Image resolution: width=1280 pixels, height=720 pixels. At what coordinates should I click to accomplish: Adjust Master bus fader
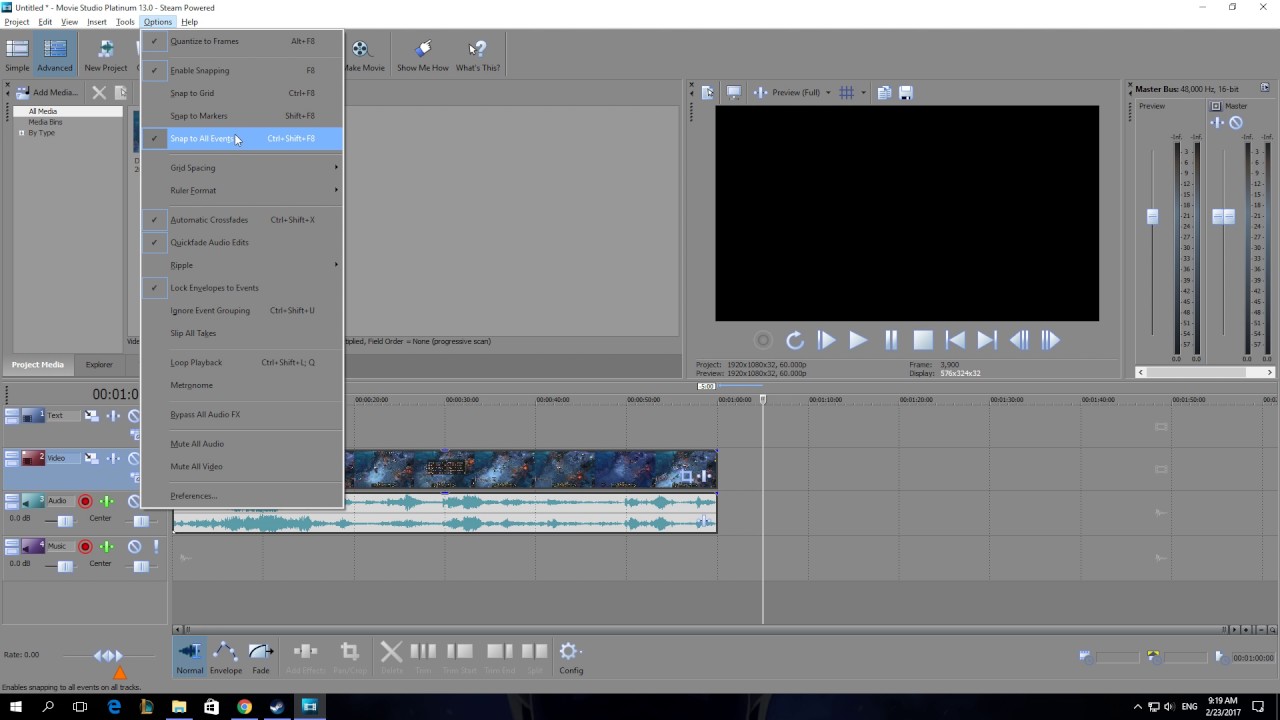[1223, 216]
